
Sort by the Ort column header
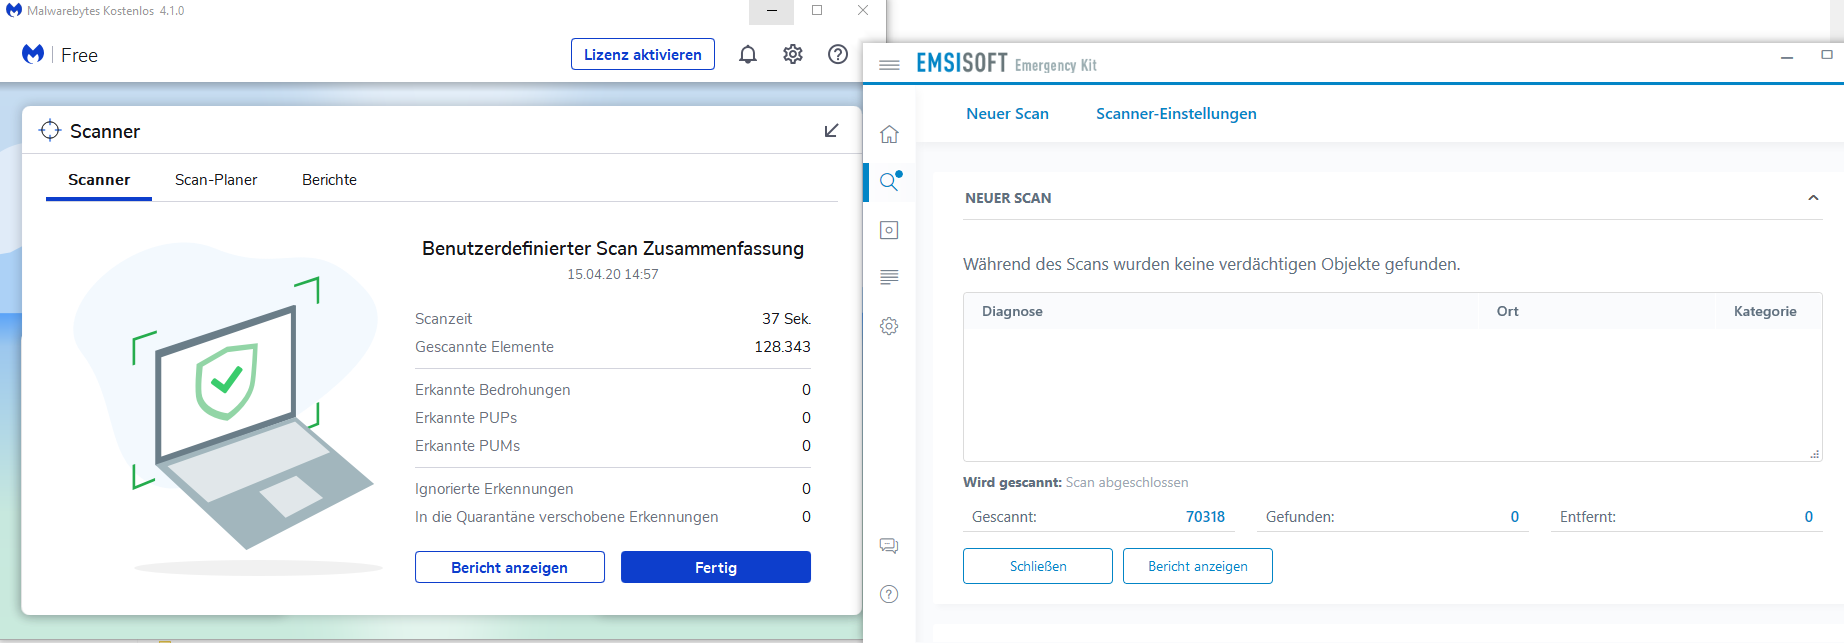pyautogui.click(x=1507, y=311)
